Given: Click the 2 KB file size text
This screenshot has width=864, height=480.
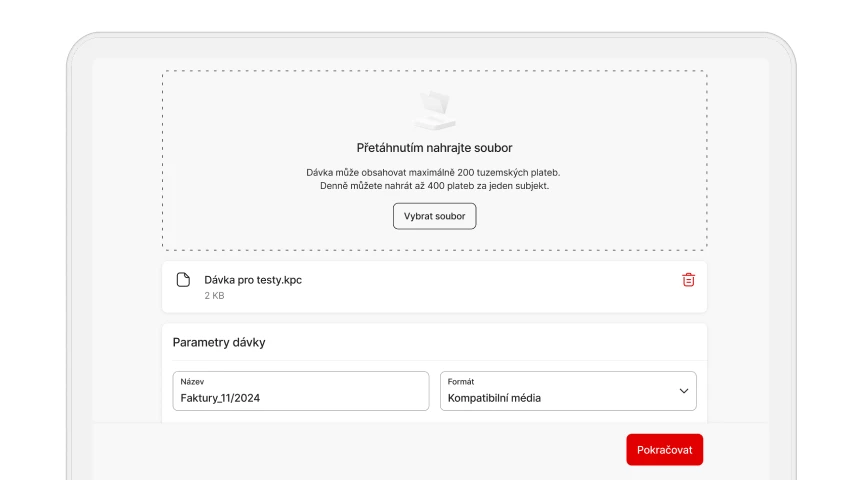Looking at the screenshot, I should 214,296.
